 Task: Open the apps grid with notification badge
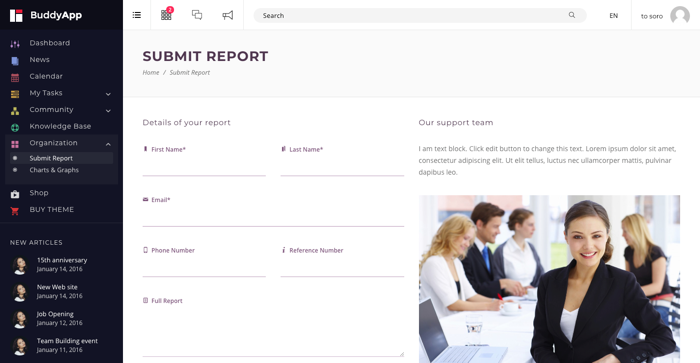pos(167,14)
